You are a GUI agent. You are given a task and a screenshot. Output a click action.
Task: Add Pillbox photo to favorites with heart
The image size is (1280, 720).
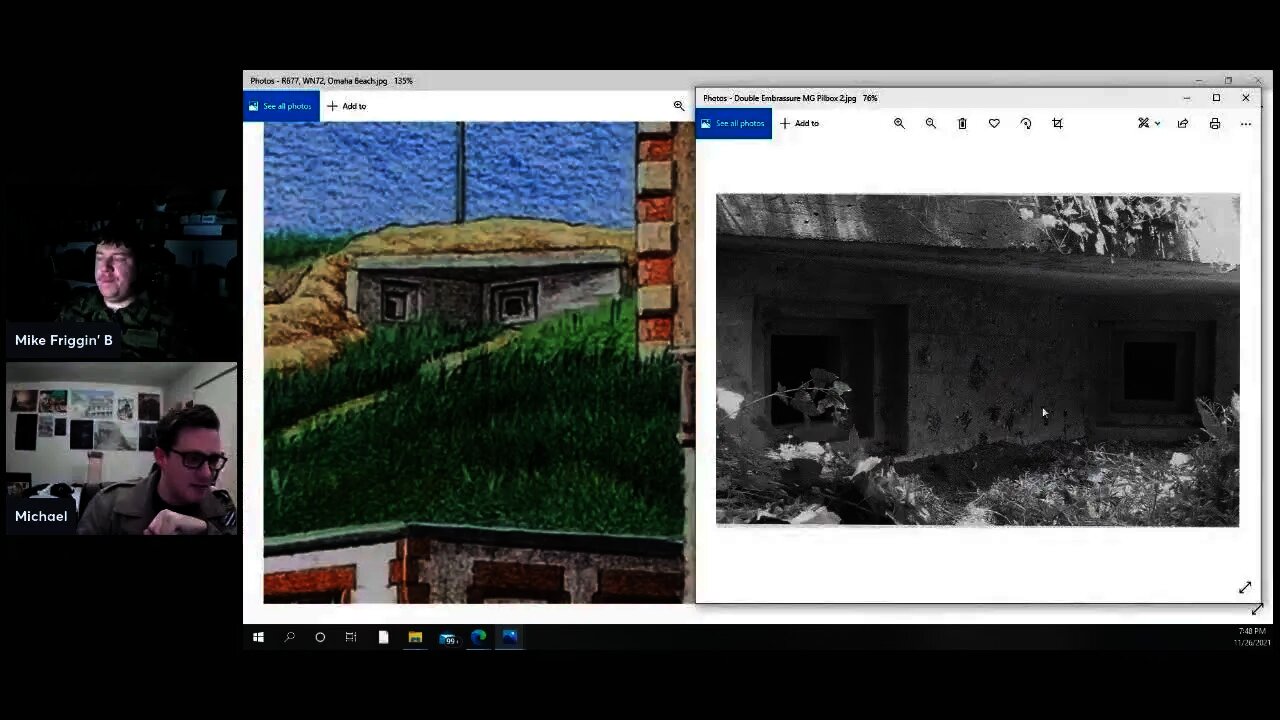coord(994,123)
